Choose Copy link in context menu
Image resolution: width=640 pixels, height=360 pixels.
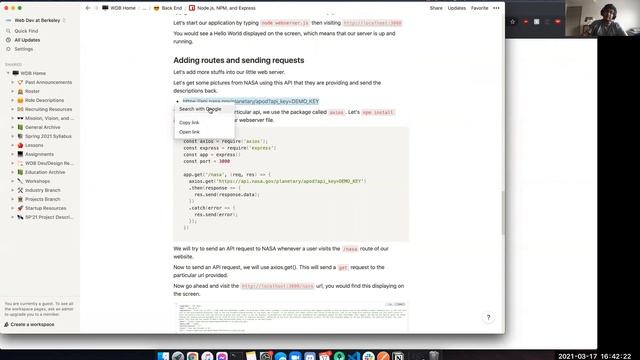204,122
